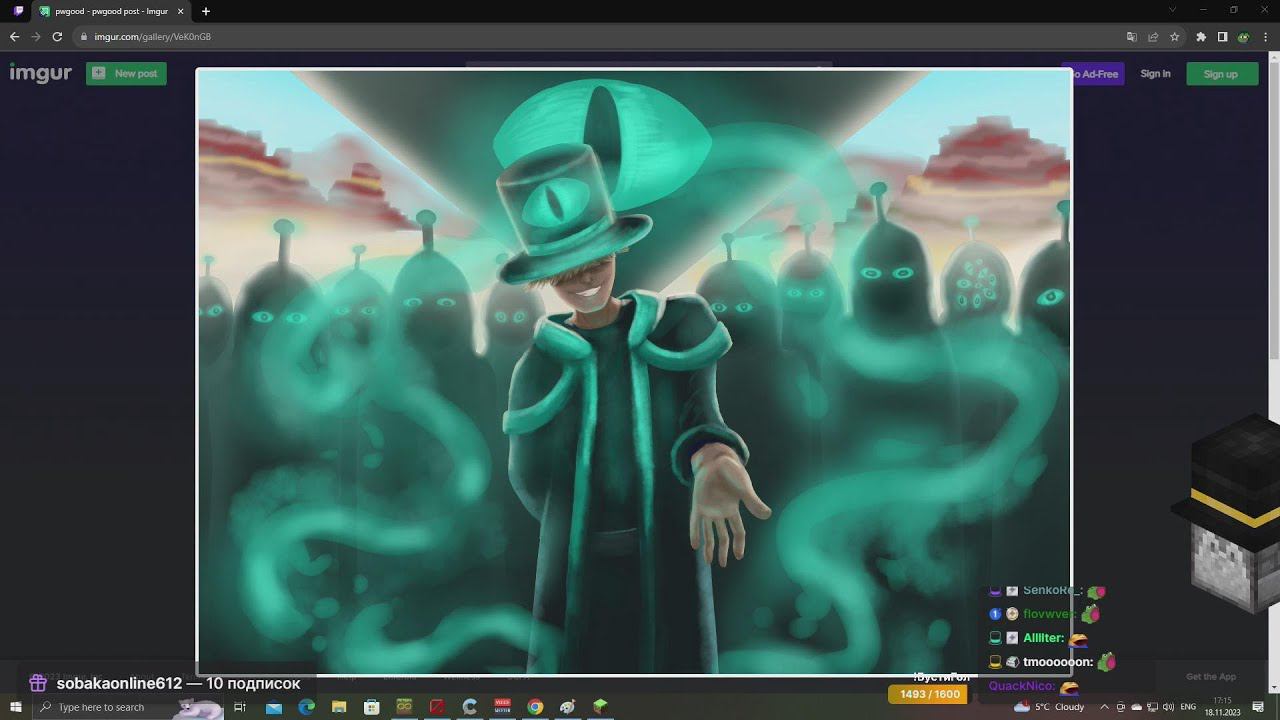Screen dimensions: 1280x720
Task: Switch to the first Twitch tab
Action: pyautogui.click(x=18, y=11)
